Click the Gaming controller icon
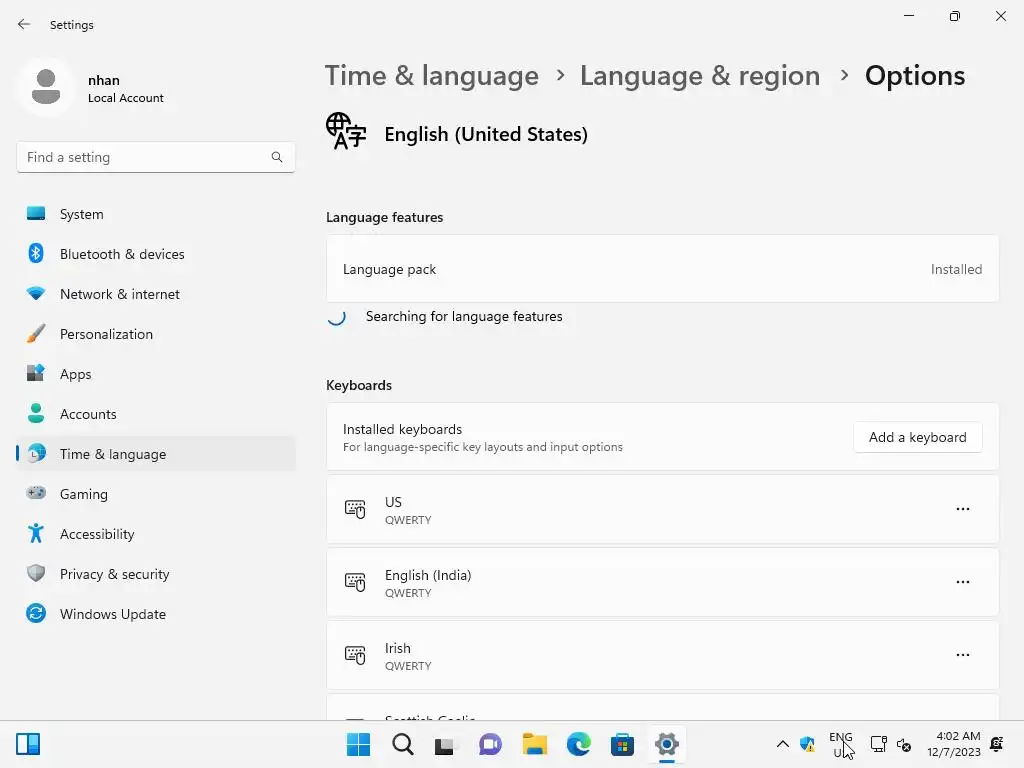 click(x=36, y=493)
